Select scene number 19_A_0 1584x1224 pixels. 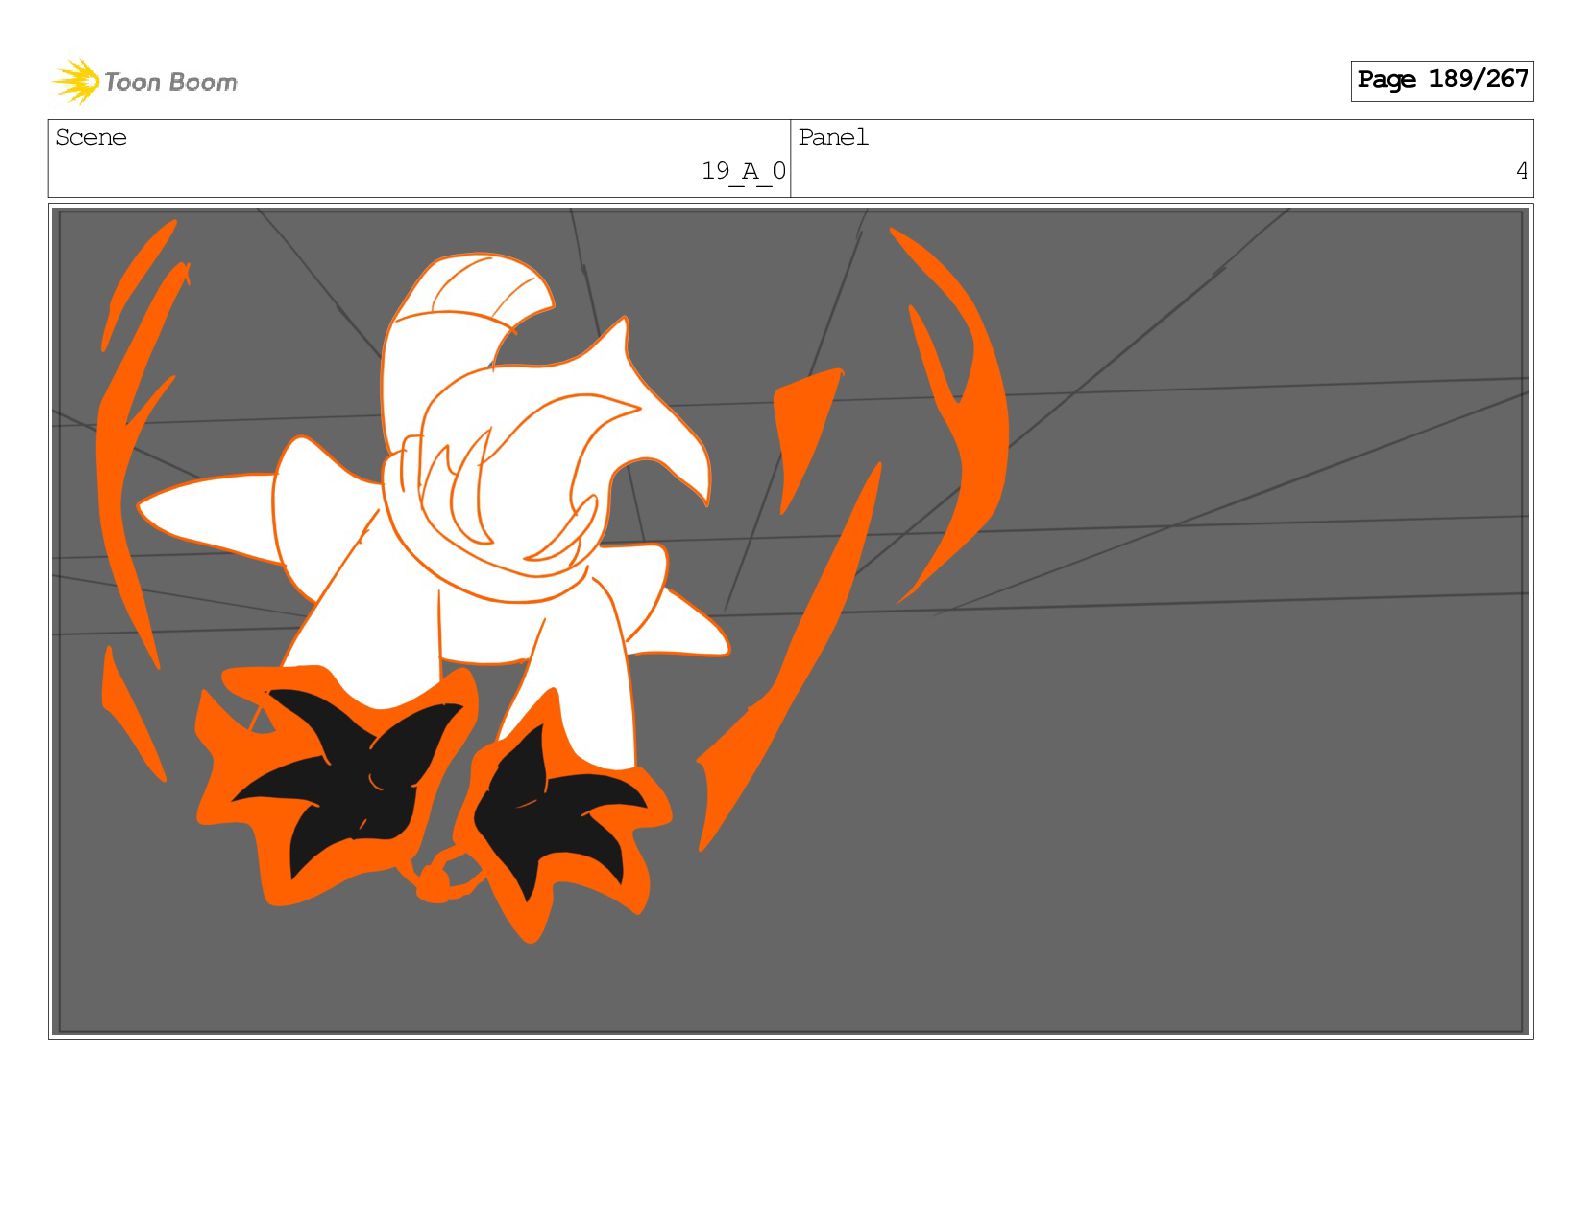pyautogui.click(x=743, y=172)
